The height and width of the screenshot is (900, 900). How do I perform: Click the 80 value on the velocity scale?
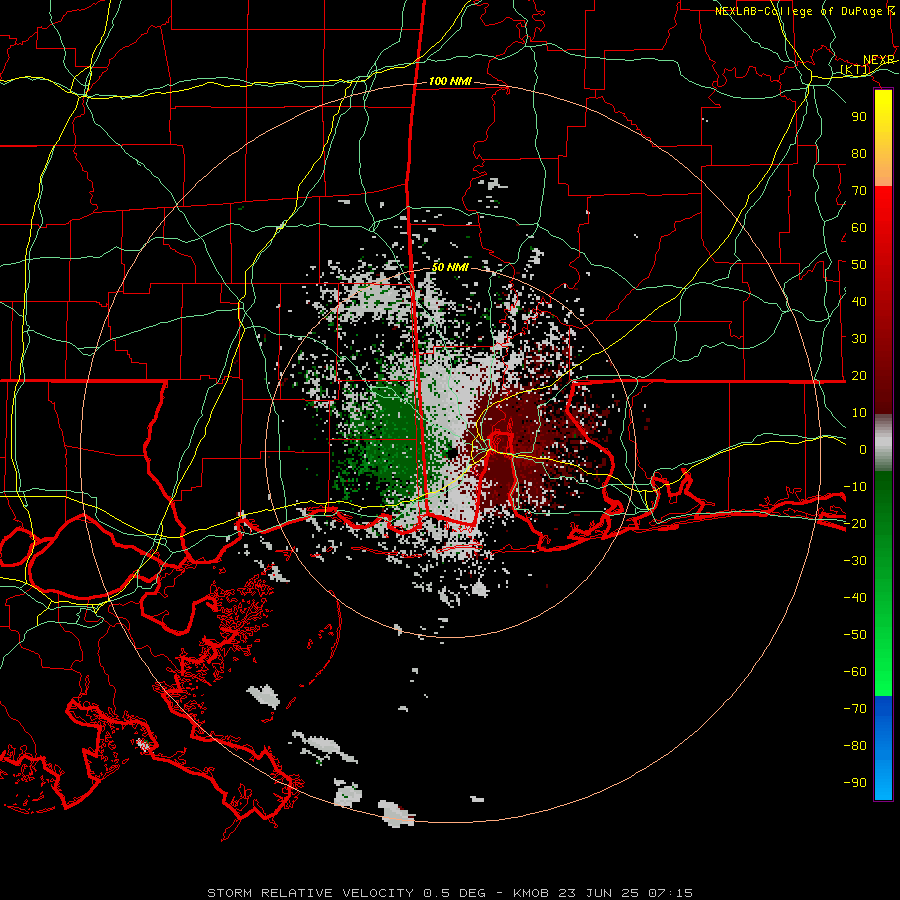point(859,153)
